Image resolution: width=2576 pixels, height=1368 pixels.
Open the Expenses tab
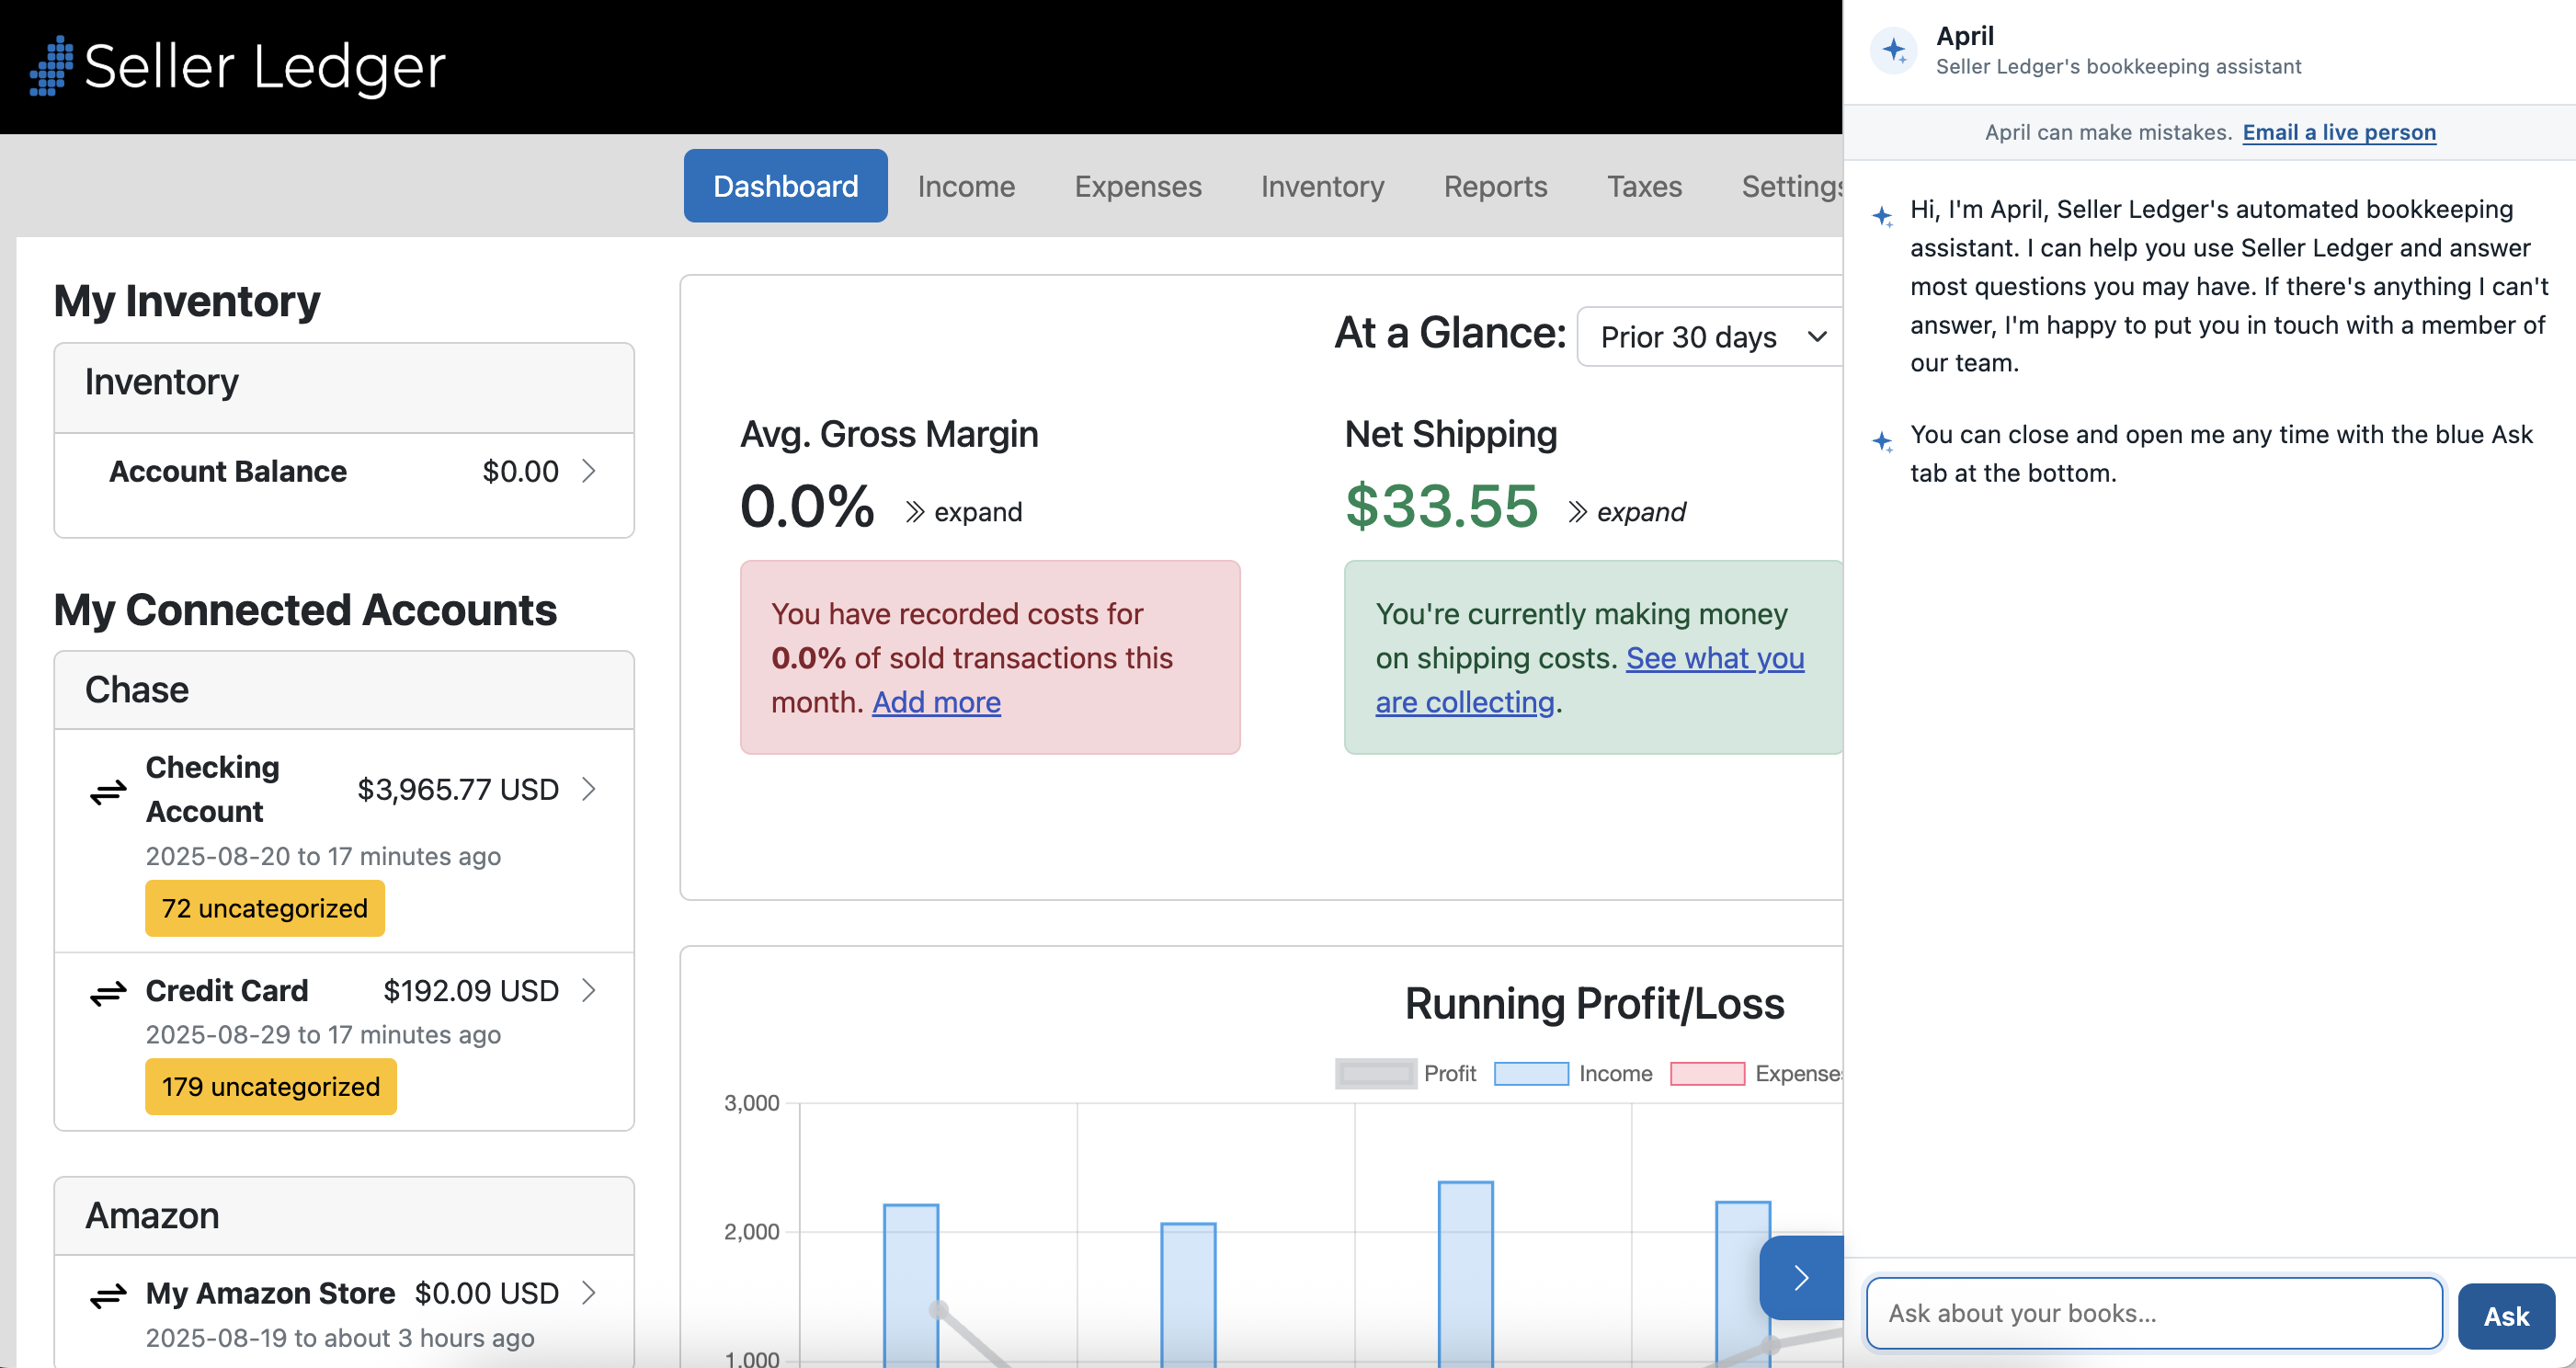pyautogui.click(x=1137, y=186)
